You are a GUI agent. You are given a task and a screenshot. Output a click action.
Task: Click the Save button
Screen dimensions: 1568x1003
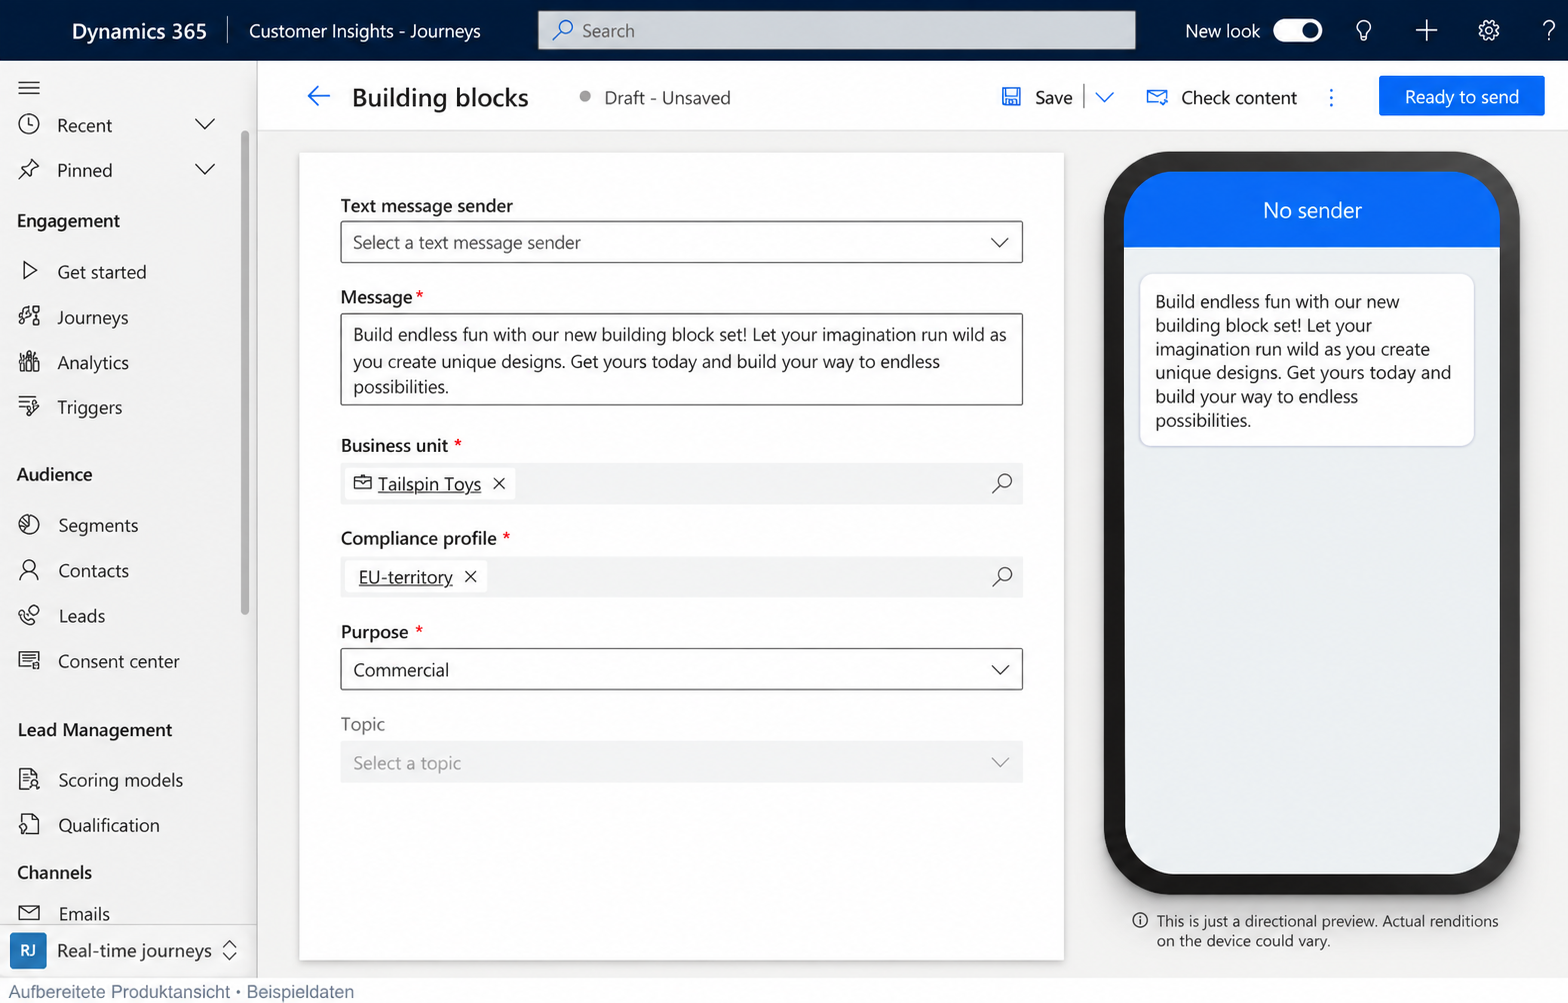(x=1037, y=97)
